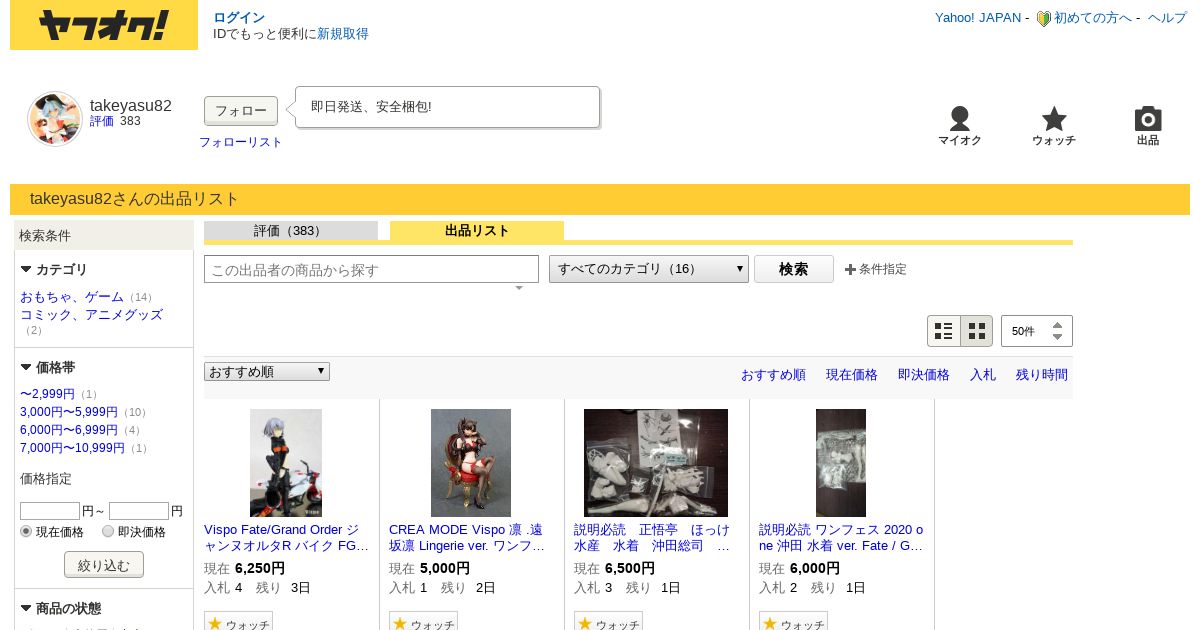Viewport: 1200px width, 630px height.
Task: Open the 初めての方へ link
Action: click(1093, 18)
